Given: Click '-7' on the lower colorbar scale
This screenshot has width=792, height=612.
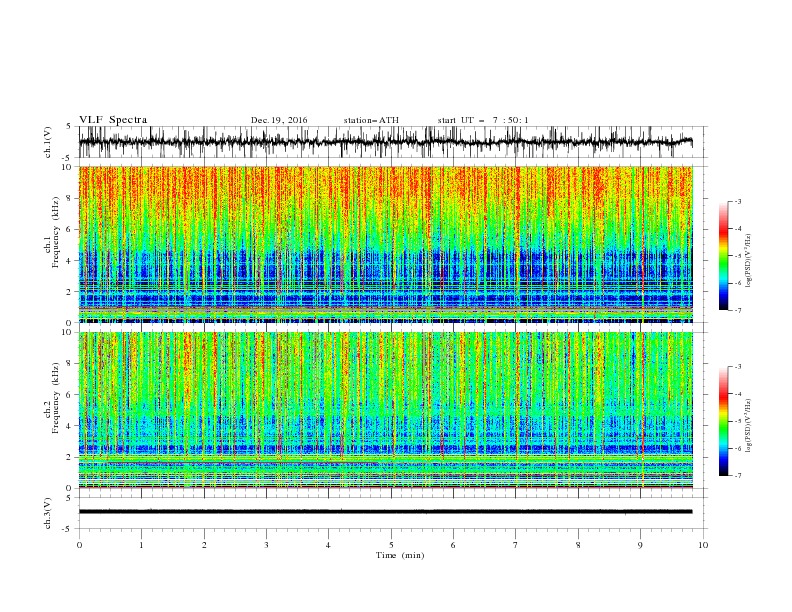Looking at the screenshot, I should [737, 476].
